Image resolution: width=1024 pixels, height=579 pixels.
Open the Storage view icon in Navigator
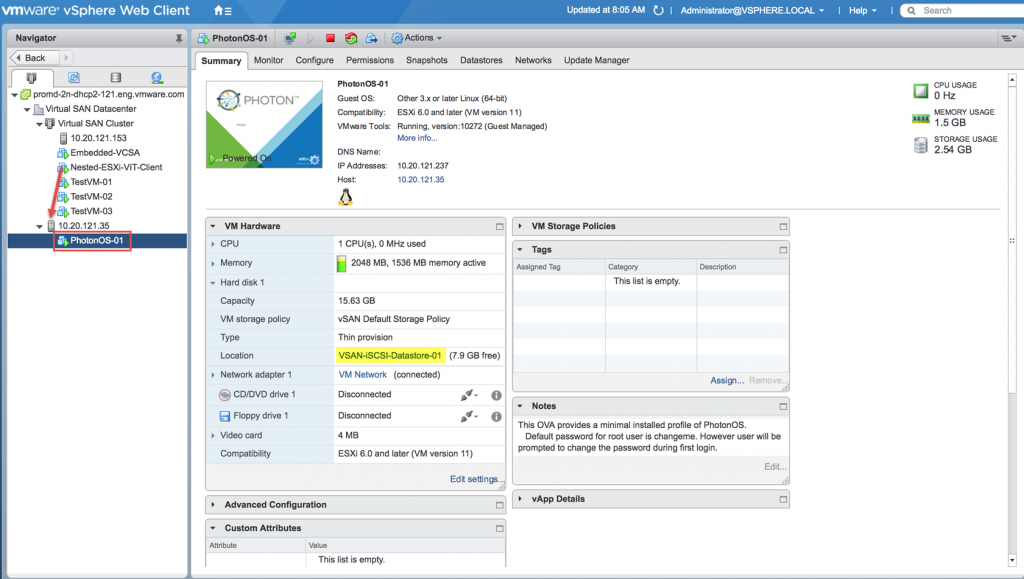click(116, 77)
